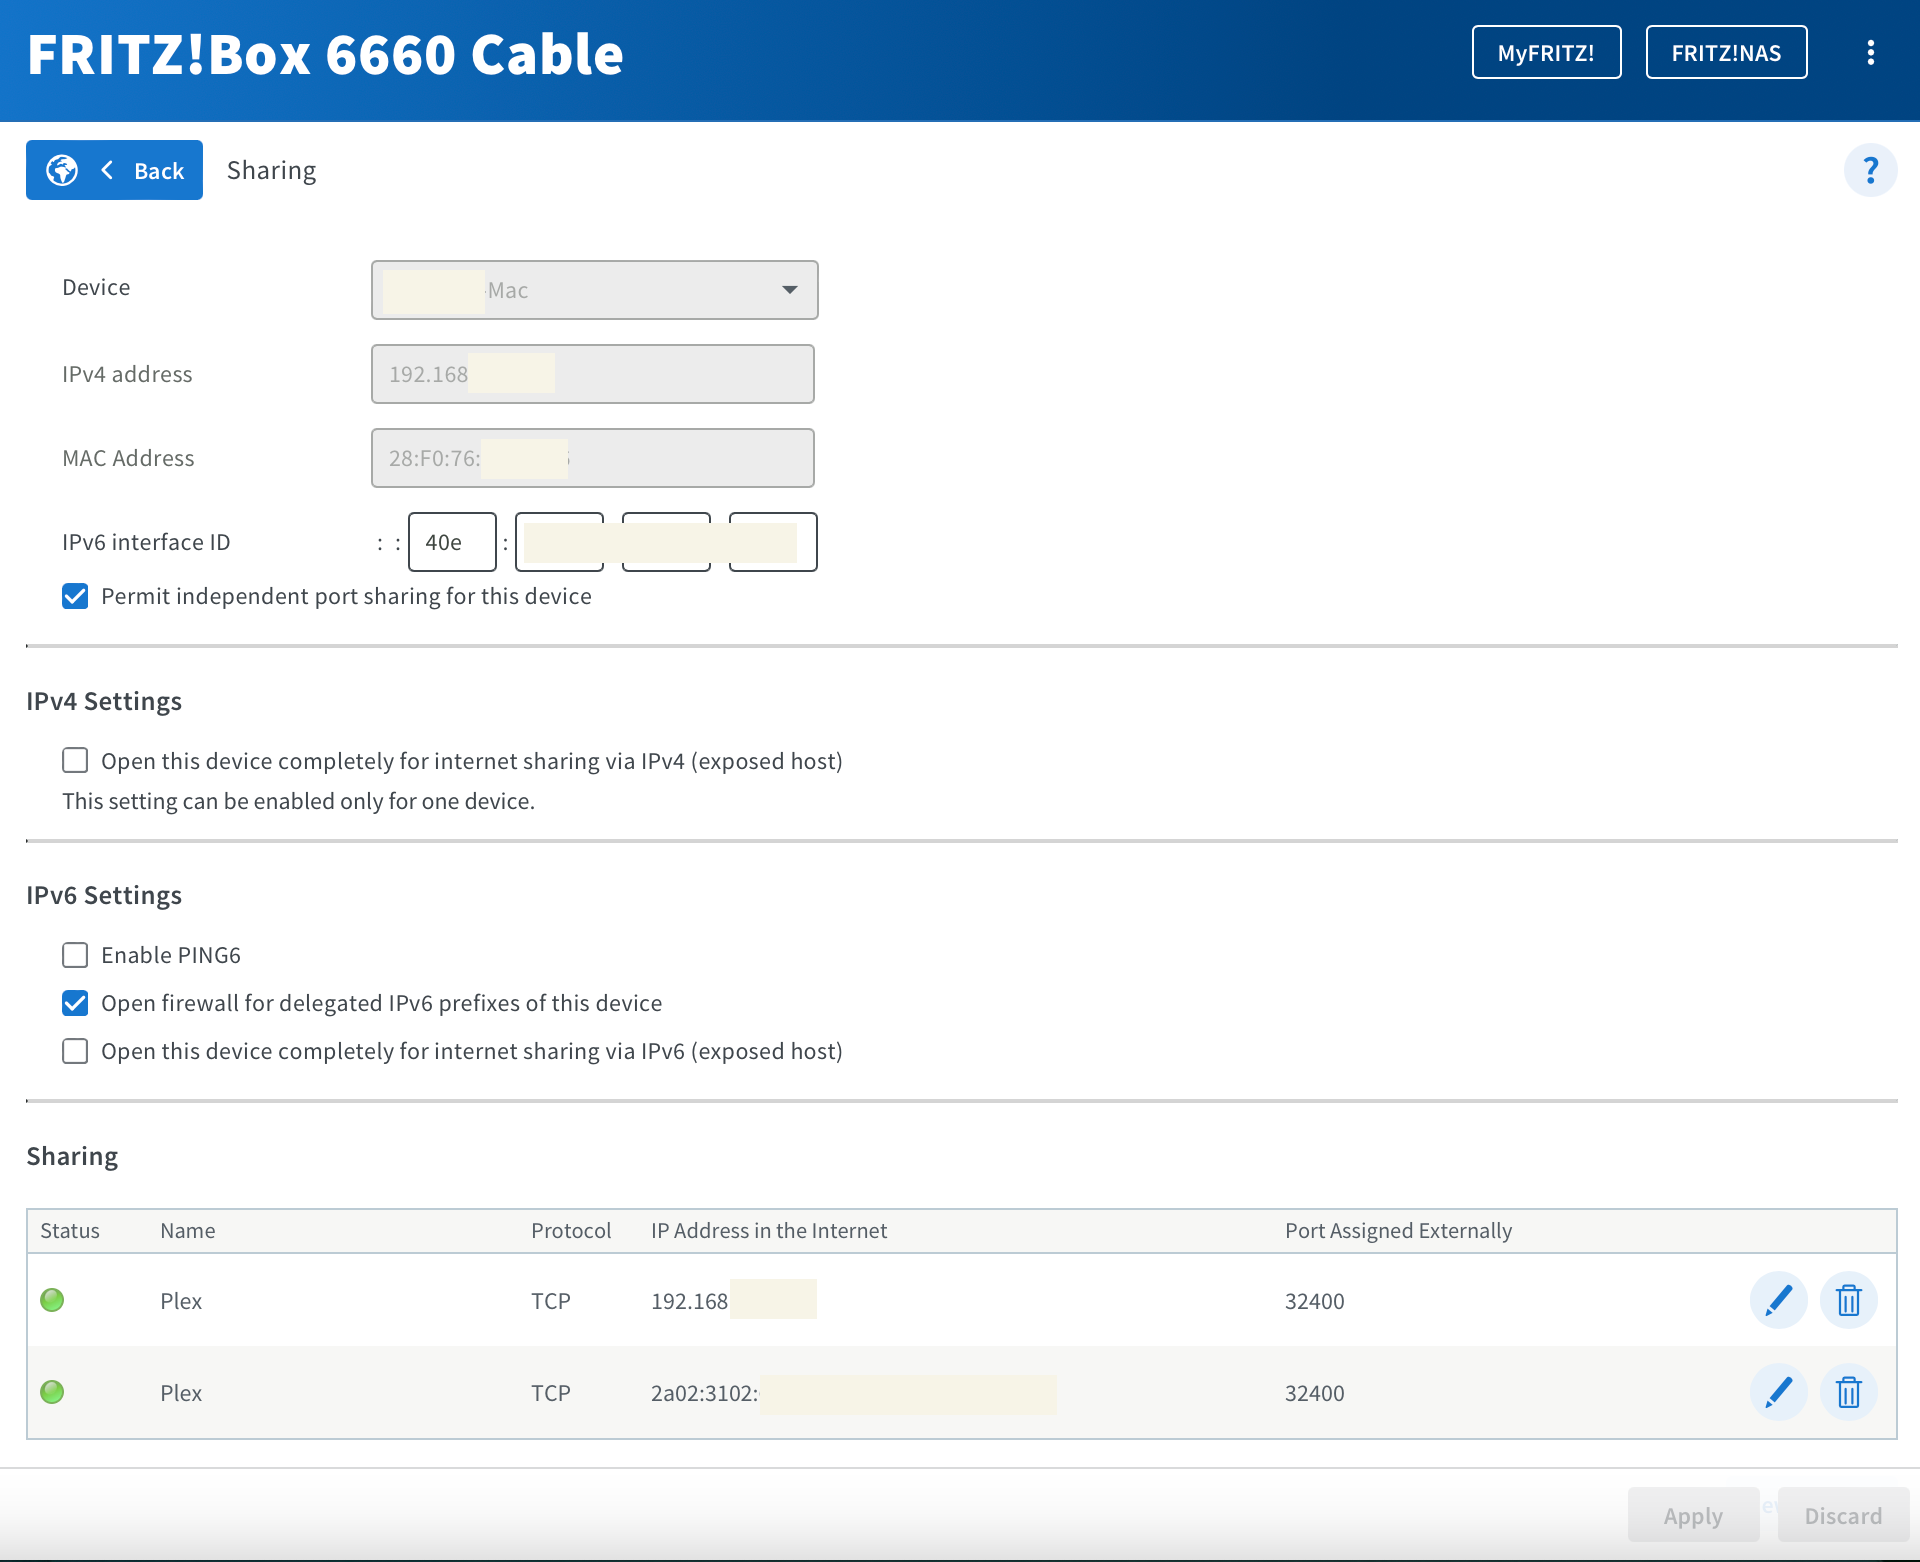Click the Discard button

(x=1843, y=1516)
